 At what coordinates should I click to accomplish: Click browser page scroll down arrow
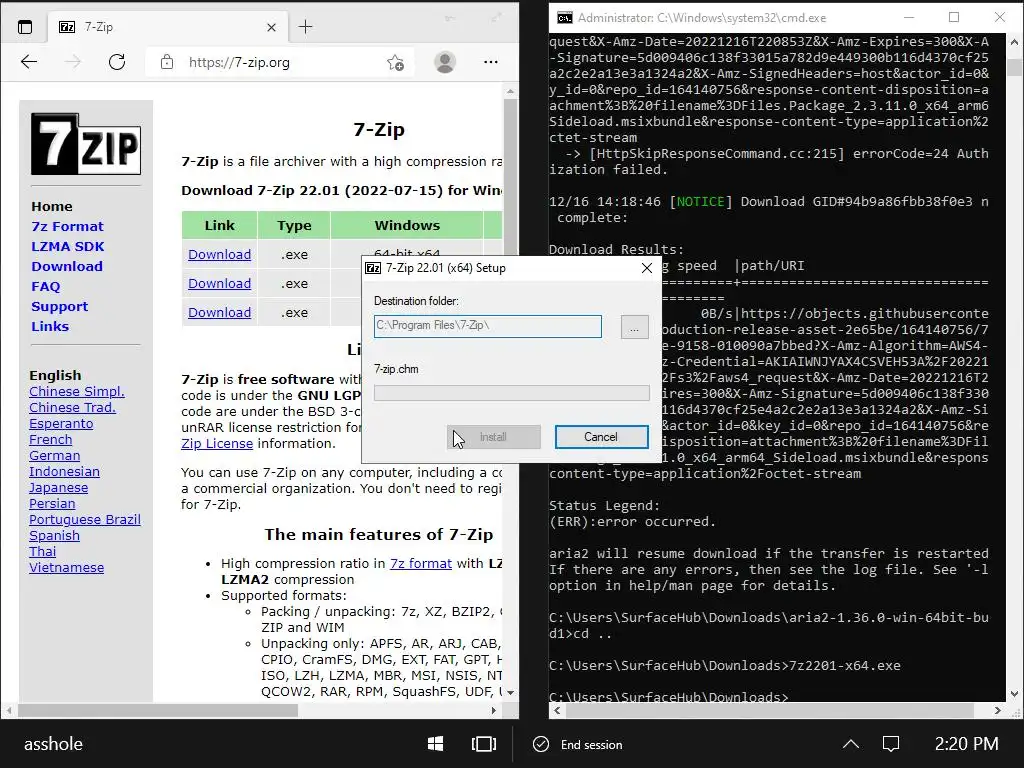click(510, 692)
